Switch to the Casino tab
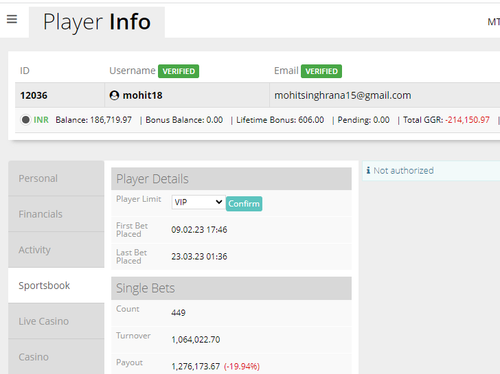This screenshot has width=500, height=374. coord(56,357)
